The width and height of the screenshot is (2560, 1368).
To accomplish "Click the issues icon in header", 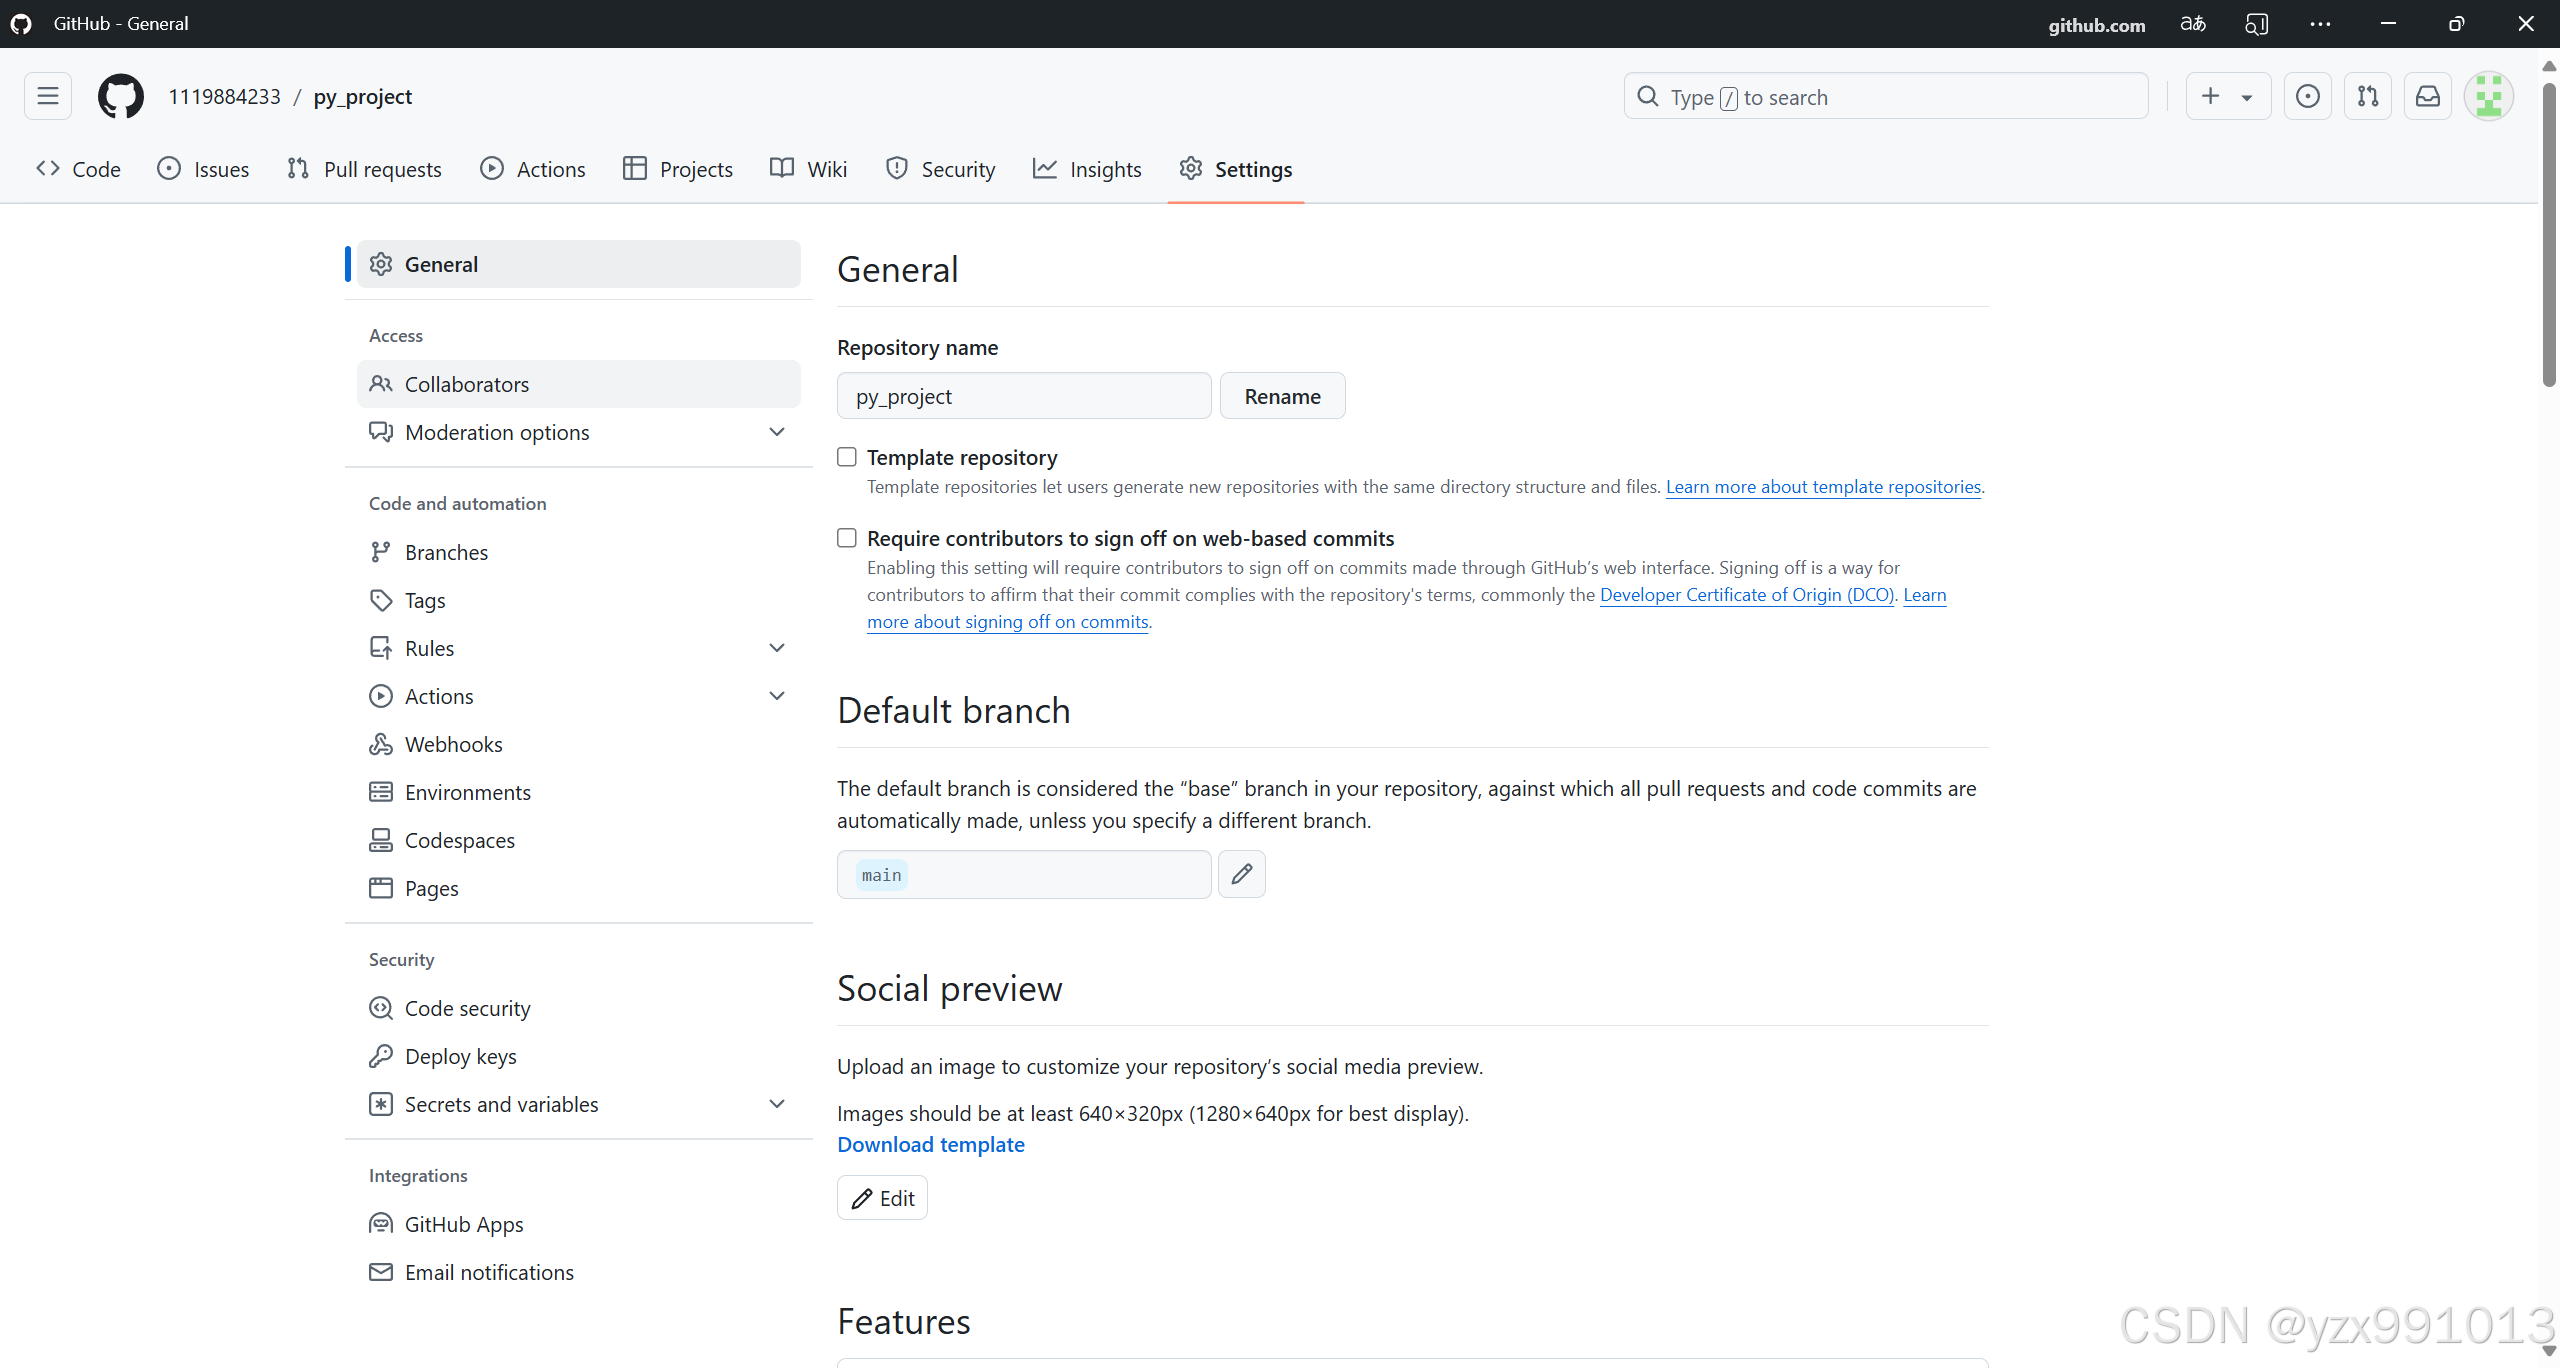I will coord(2308,97).
